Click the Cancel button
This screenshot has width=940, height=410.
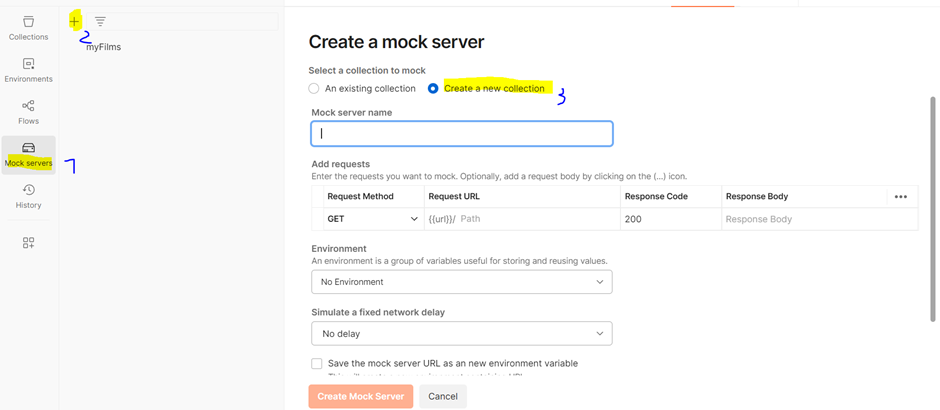443,396
